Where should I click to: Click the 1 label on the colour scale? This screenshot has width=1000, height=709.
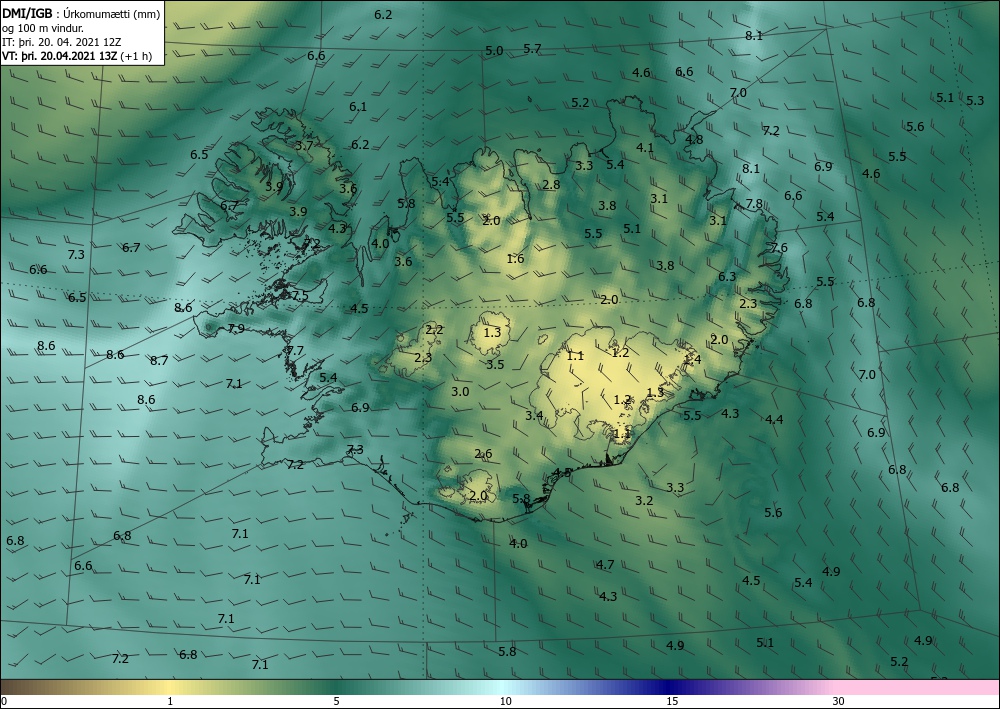pyautogui.click(x=170, y=702)
